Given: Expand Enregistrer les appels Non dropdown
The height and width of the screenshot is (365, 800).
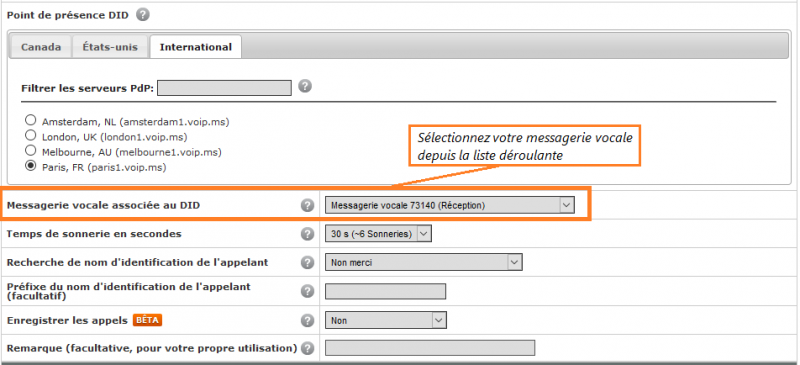Looking at the screenshot, I should [386, 321].
